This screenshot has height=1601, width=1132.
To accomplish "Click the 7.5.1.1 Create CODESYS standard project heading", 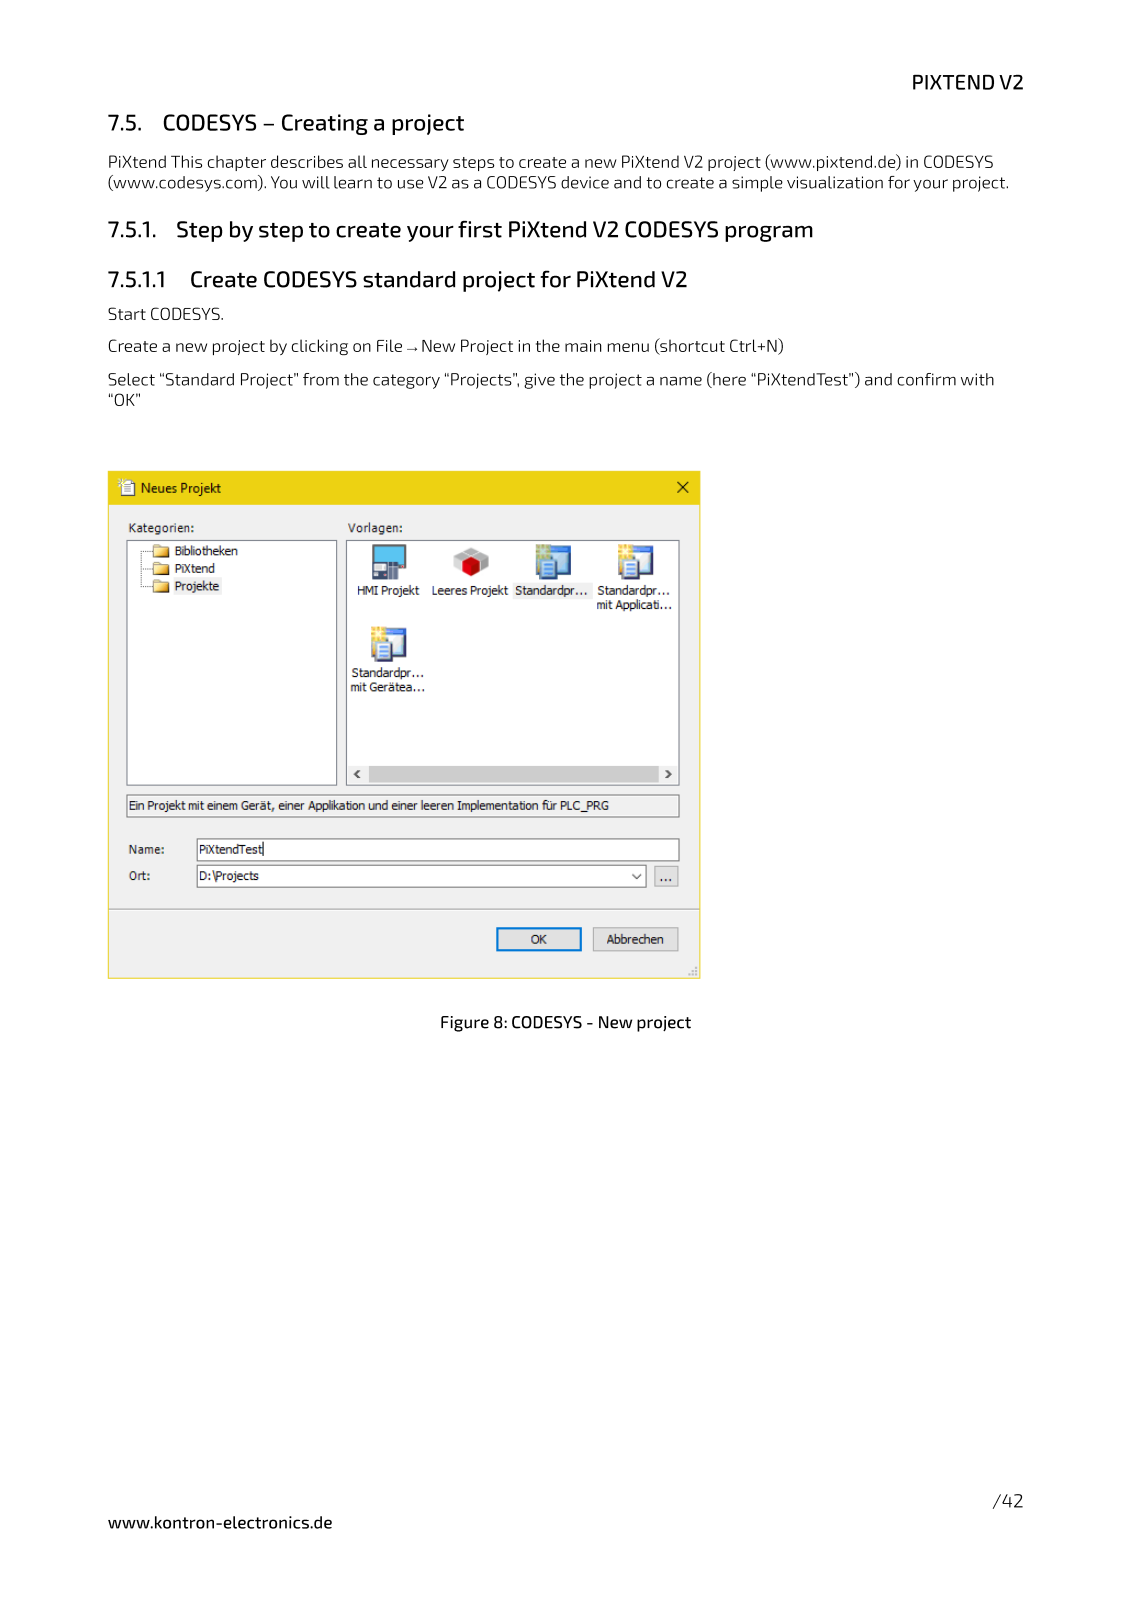I will pyautogui.click(x=397, y=280).
